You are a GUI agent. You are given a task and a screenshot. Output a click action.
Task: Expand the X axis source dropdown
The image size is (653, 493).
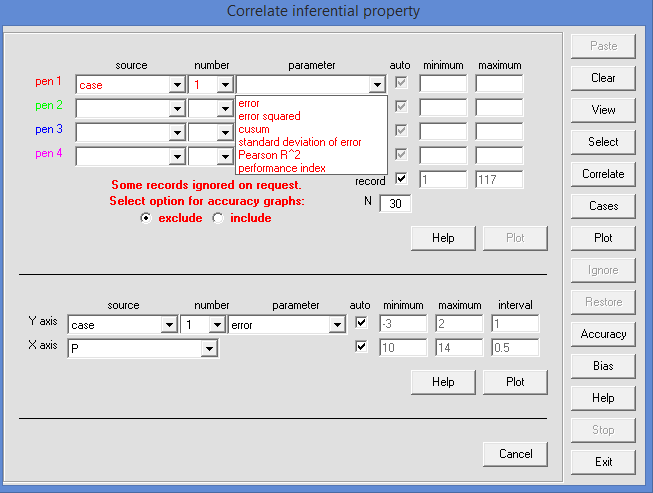click(x=208, y=348)
